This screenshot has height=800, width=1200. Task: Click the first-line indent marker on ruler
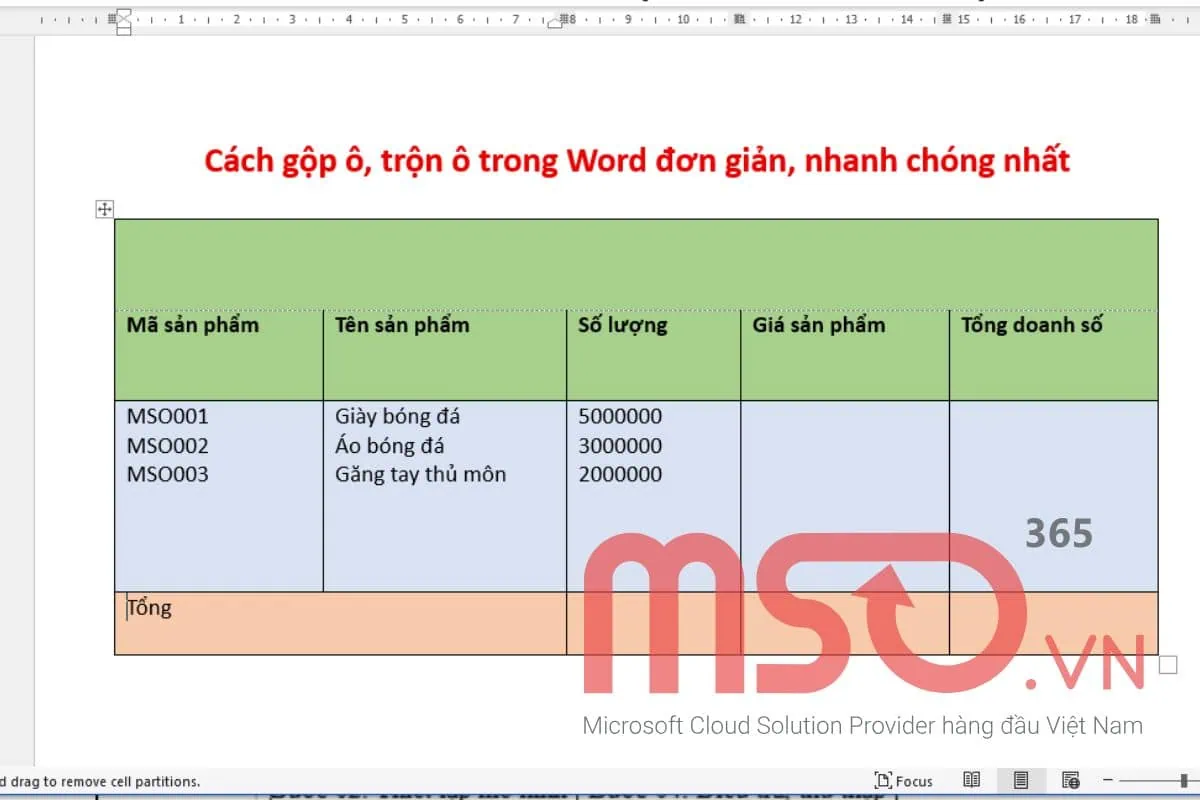click(121, 12)
